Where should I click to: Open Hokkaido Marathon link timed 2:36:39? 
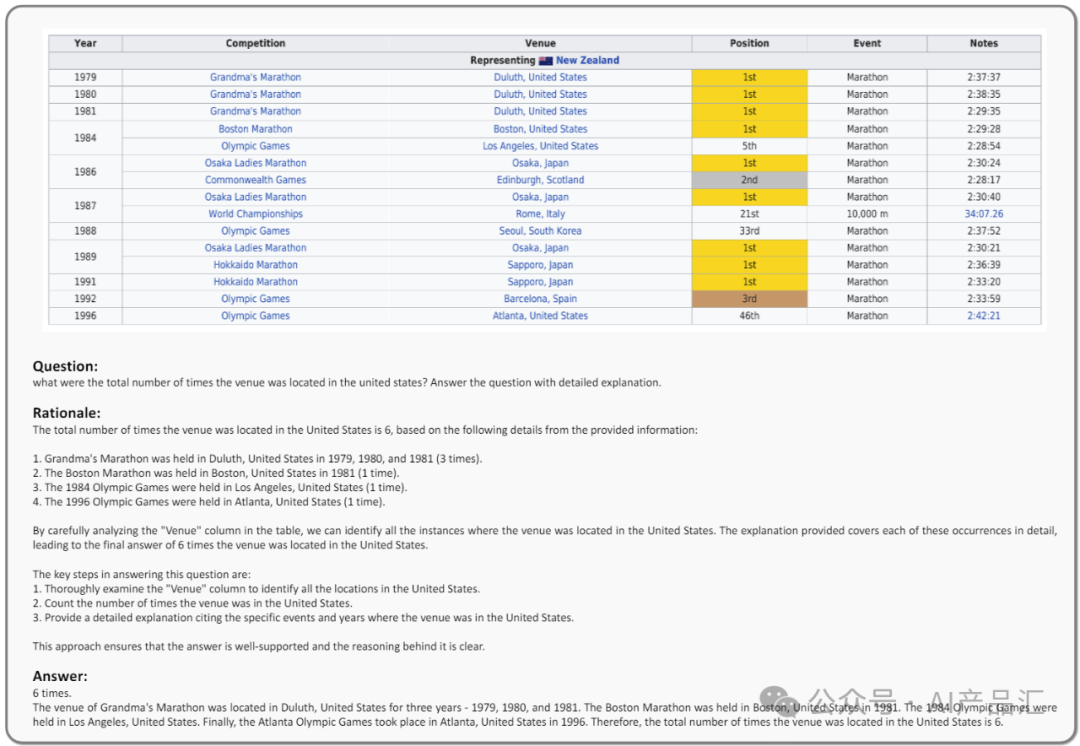point(256,265)
